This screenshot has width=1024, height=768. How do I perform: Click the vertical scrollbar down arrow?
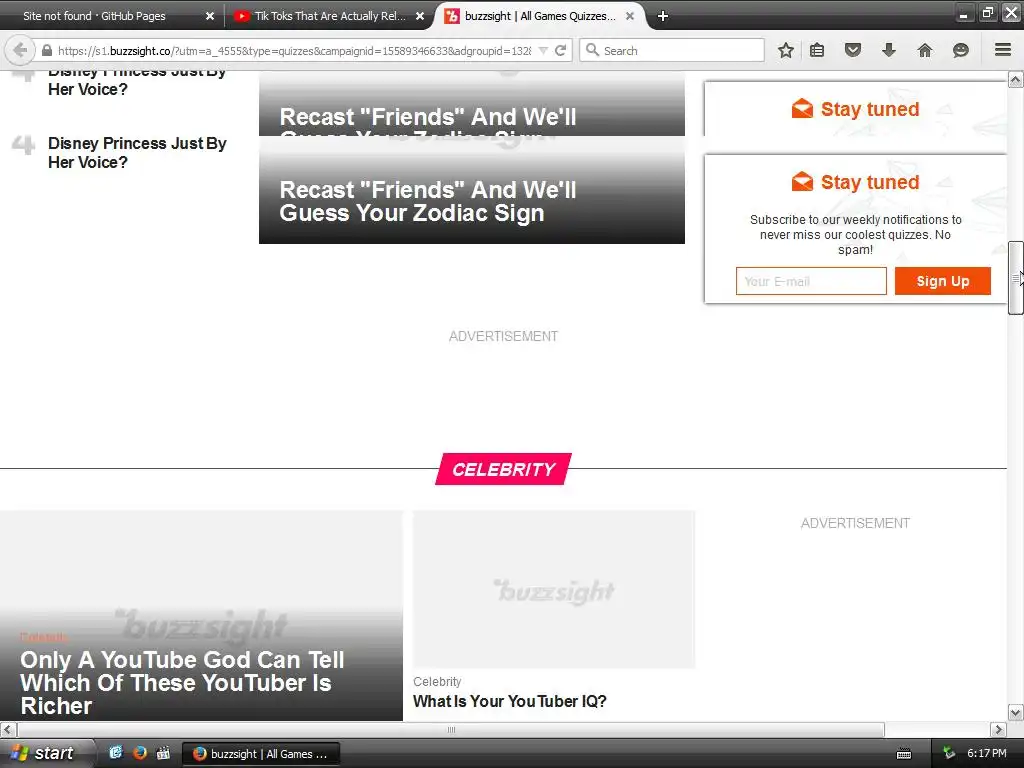[1015, 712]
